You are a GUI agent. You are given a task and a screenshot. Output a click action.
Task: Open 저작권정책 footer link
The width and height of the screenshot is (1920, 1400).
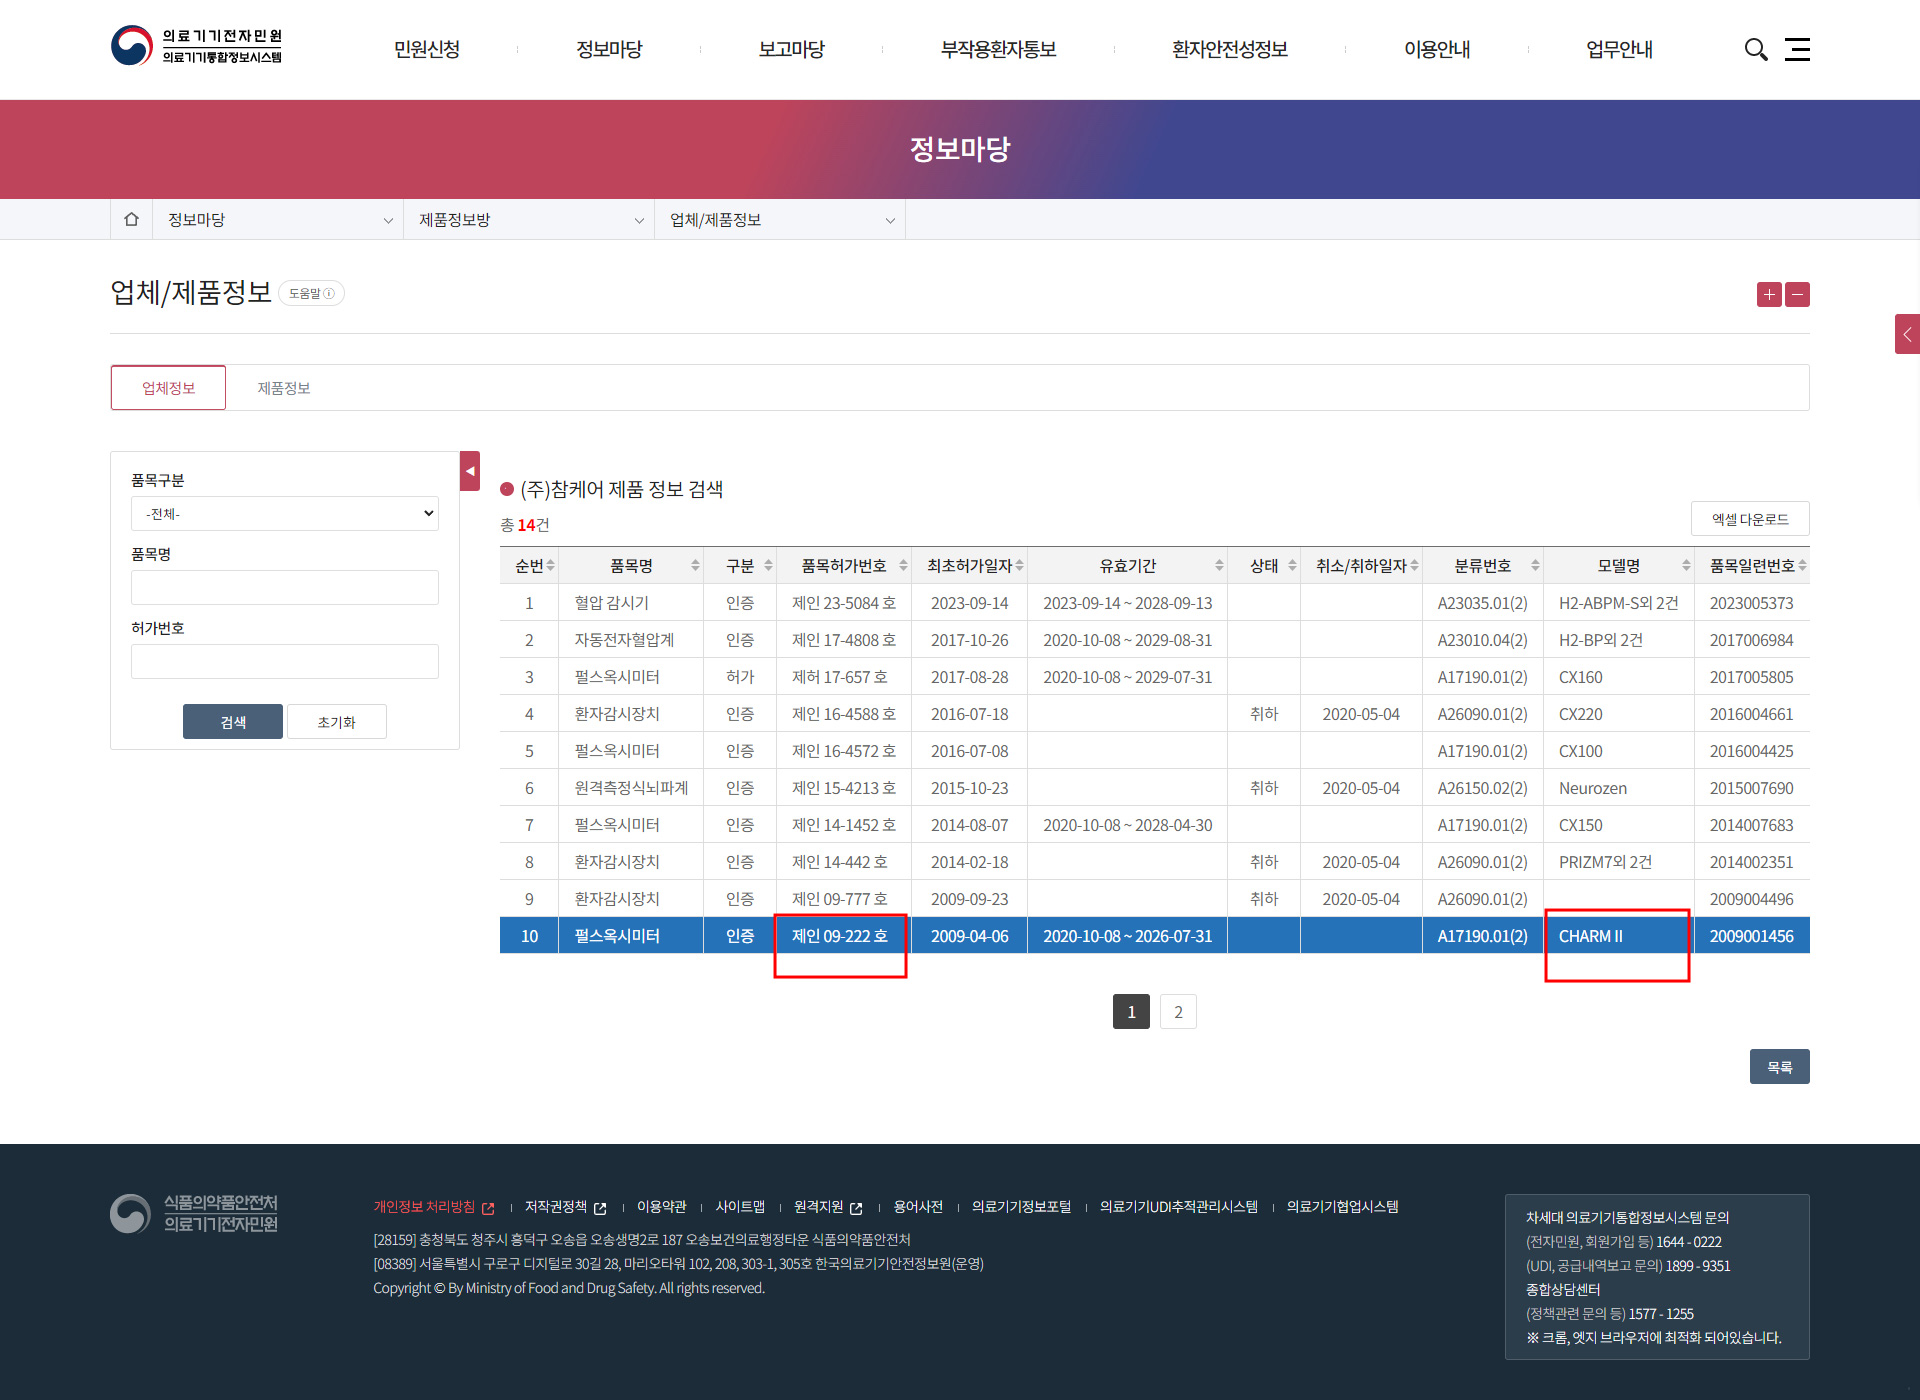(x=566, y=1207)
